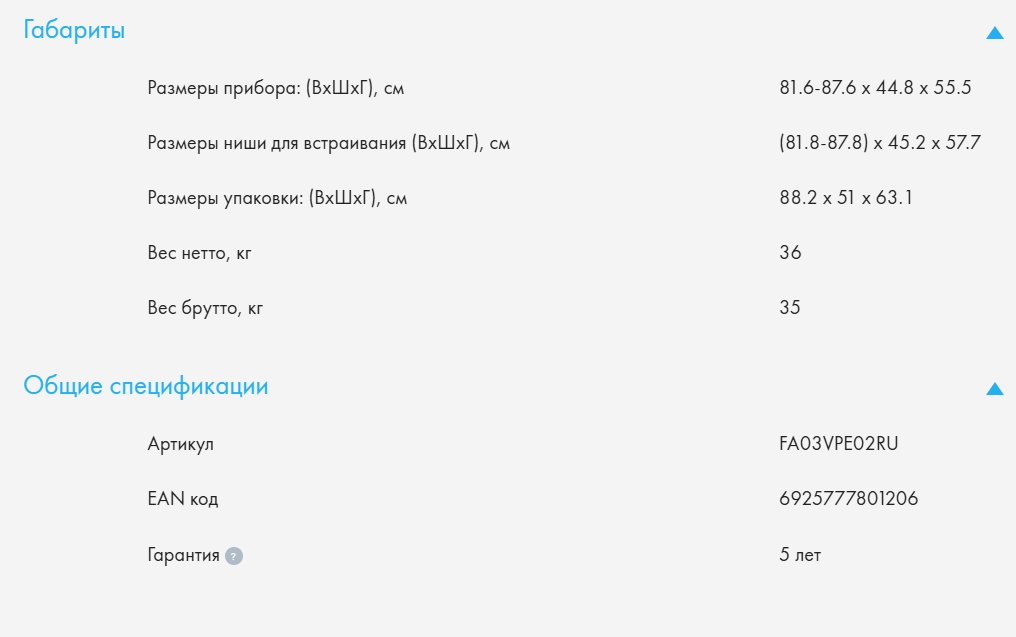Screen dimensions: 1016x637
Task: Click the niche size value (81.8-87.8) x 45.2 x 57.7
Action: point(880,143)
